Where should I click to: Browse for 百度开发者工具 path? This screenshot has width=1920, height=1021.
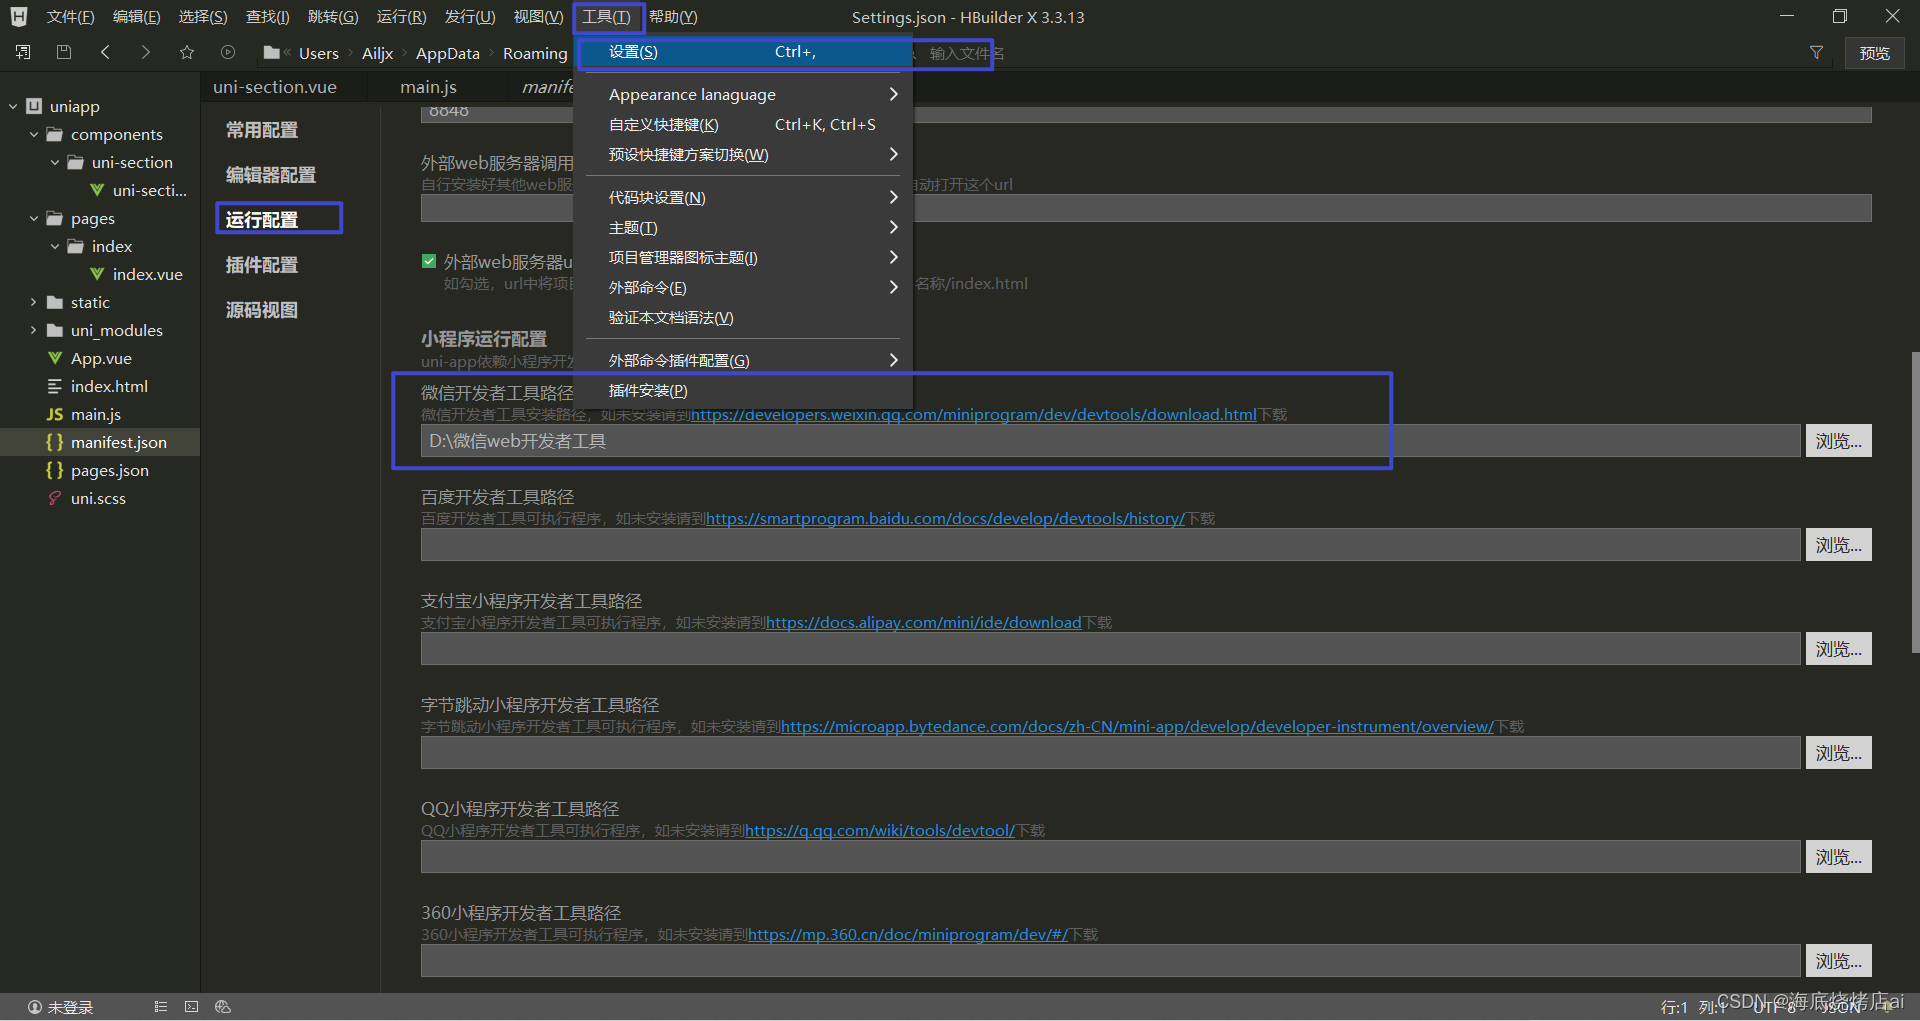tap(1838, 545)
